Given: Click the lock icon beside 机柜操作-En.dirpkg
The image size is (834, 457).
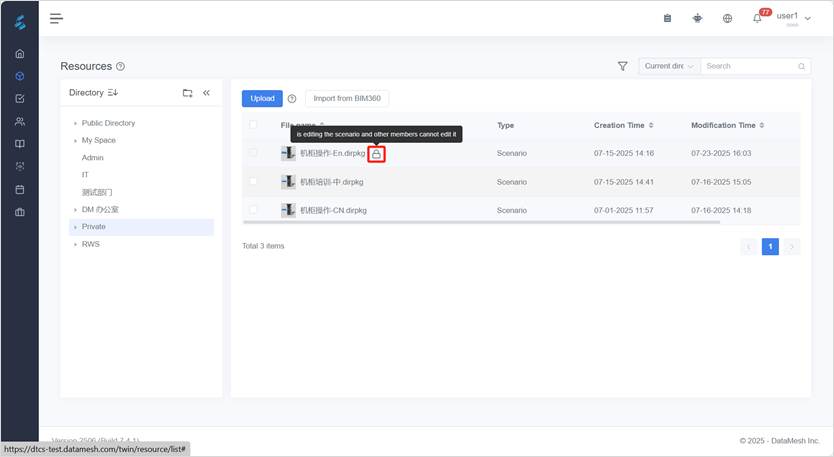Looking at the screenshot, I should (x=376, y=154).
